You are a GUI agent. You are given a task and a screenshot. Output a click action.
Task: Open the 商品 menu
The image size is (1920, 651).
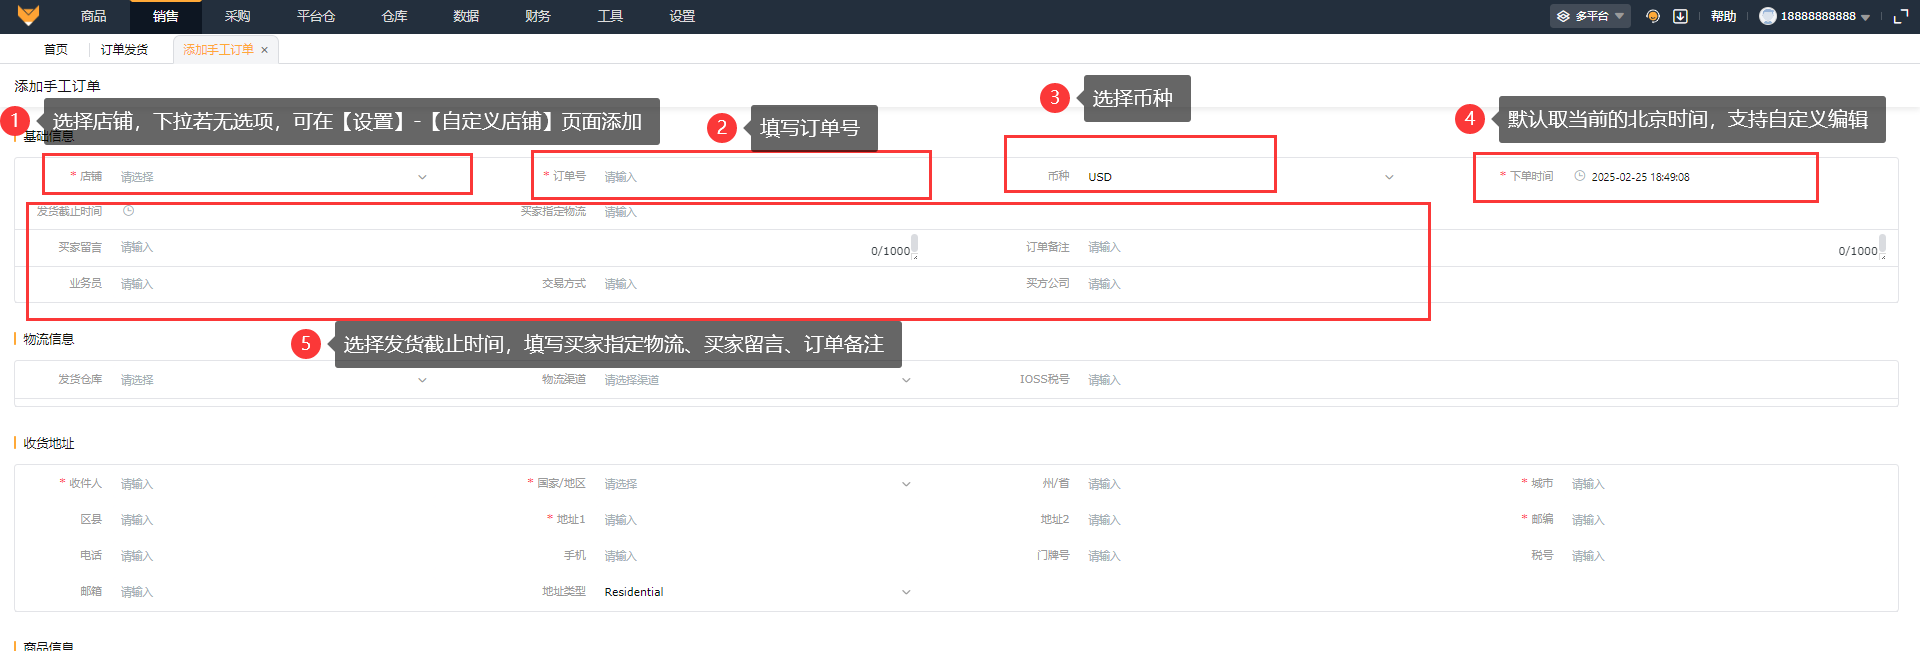(x=93, y=16)
